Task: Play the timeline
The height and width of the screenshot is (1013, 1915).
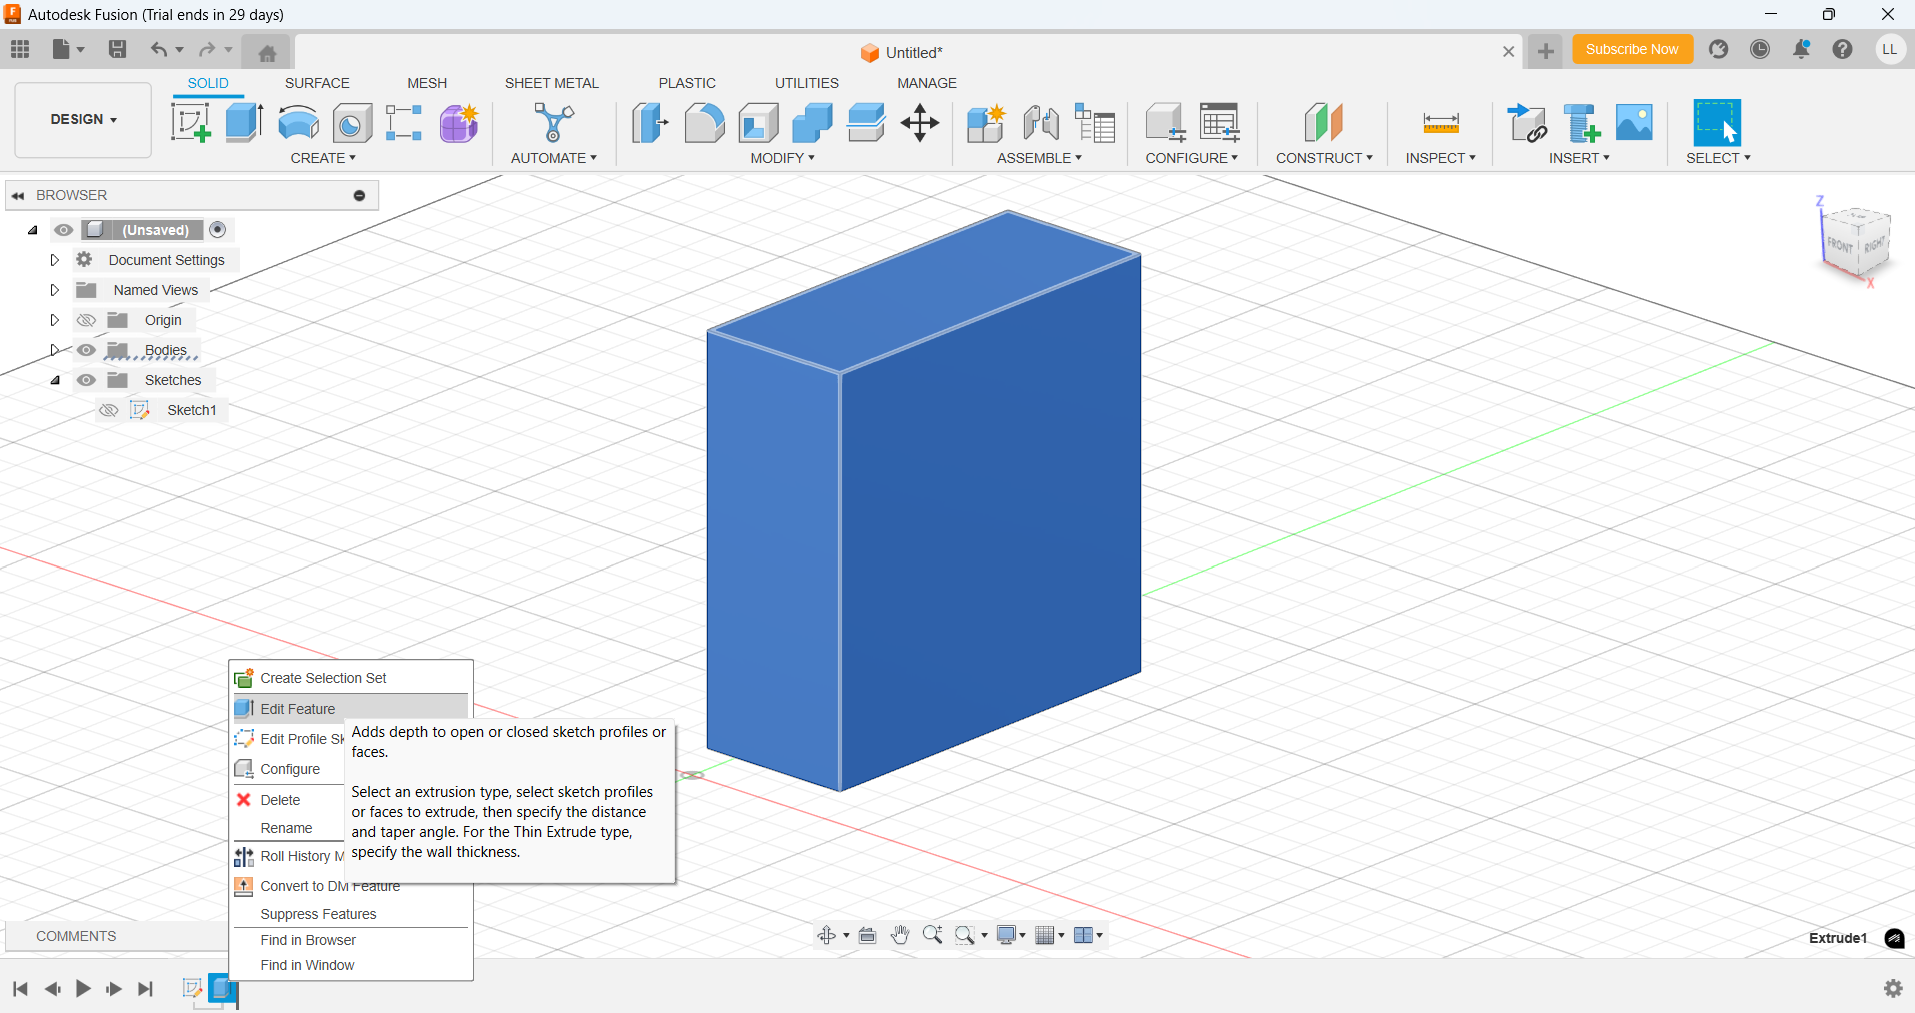Action: 83,989
